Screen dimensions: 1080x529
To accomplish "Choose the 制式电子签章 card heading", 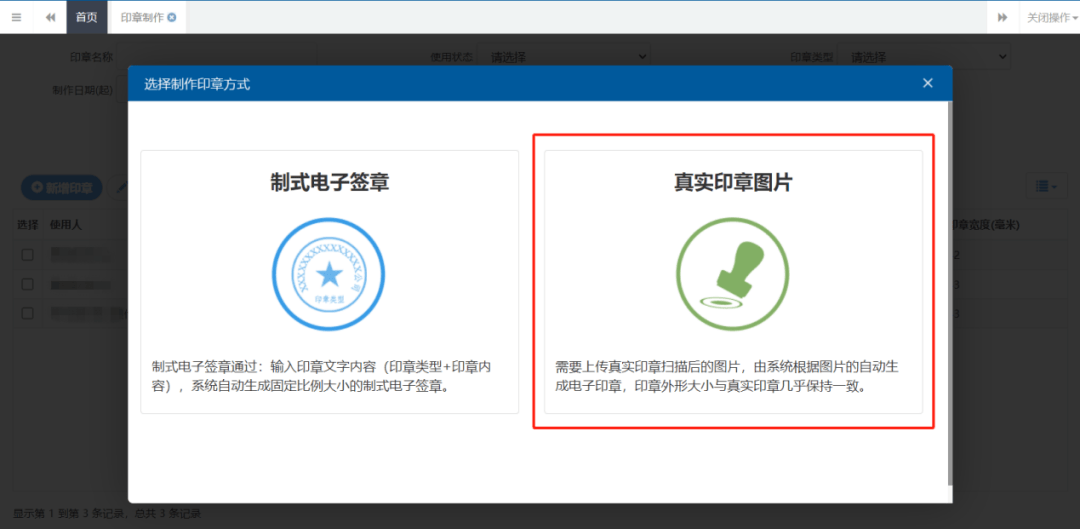I will pos(329,183).
